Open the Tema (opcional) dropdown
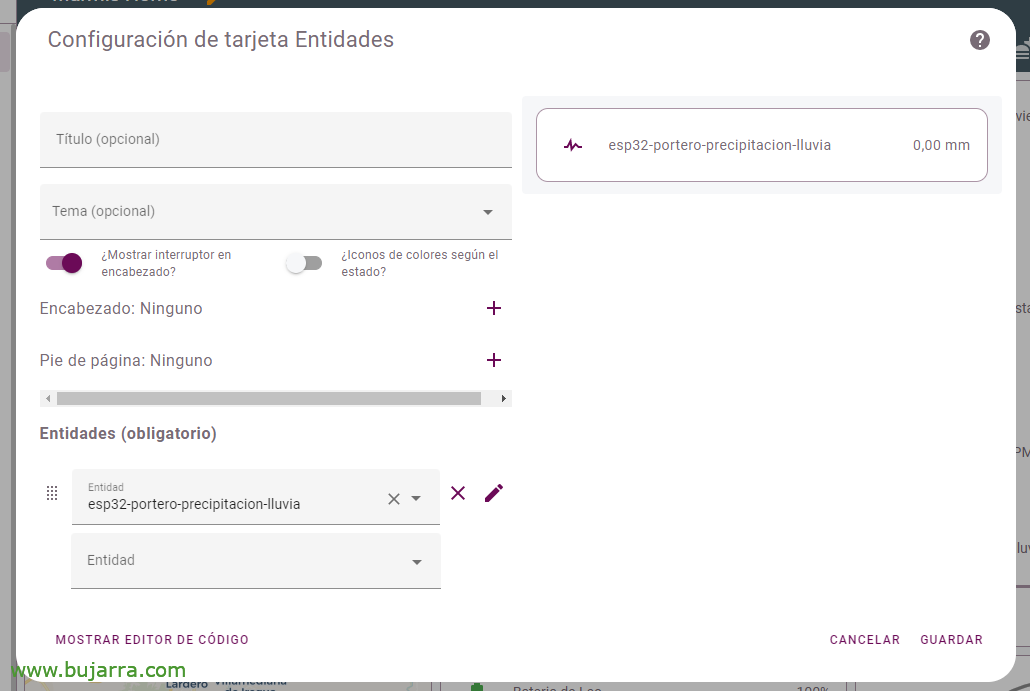Image resolution: width=1030 pixels, height=691 pixels. 487,212
